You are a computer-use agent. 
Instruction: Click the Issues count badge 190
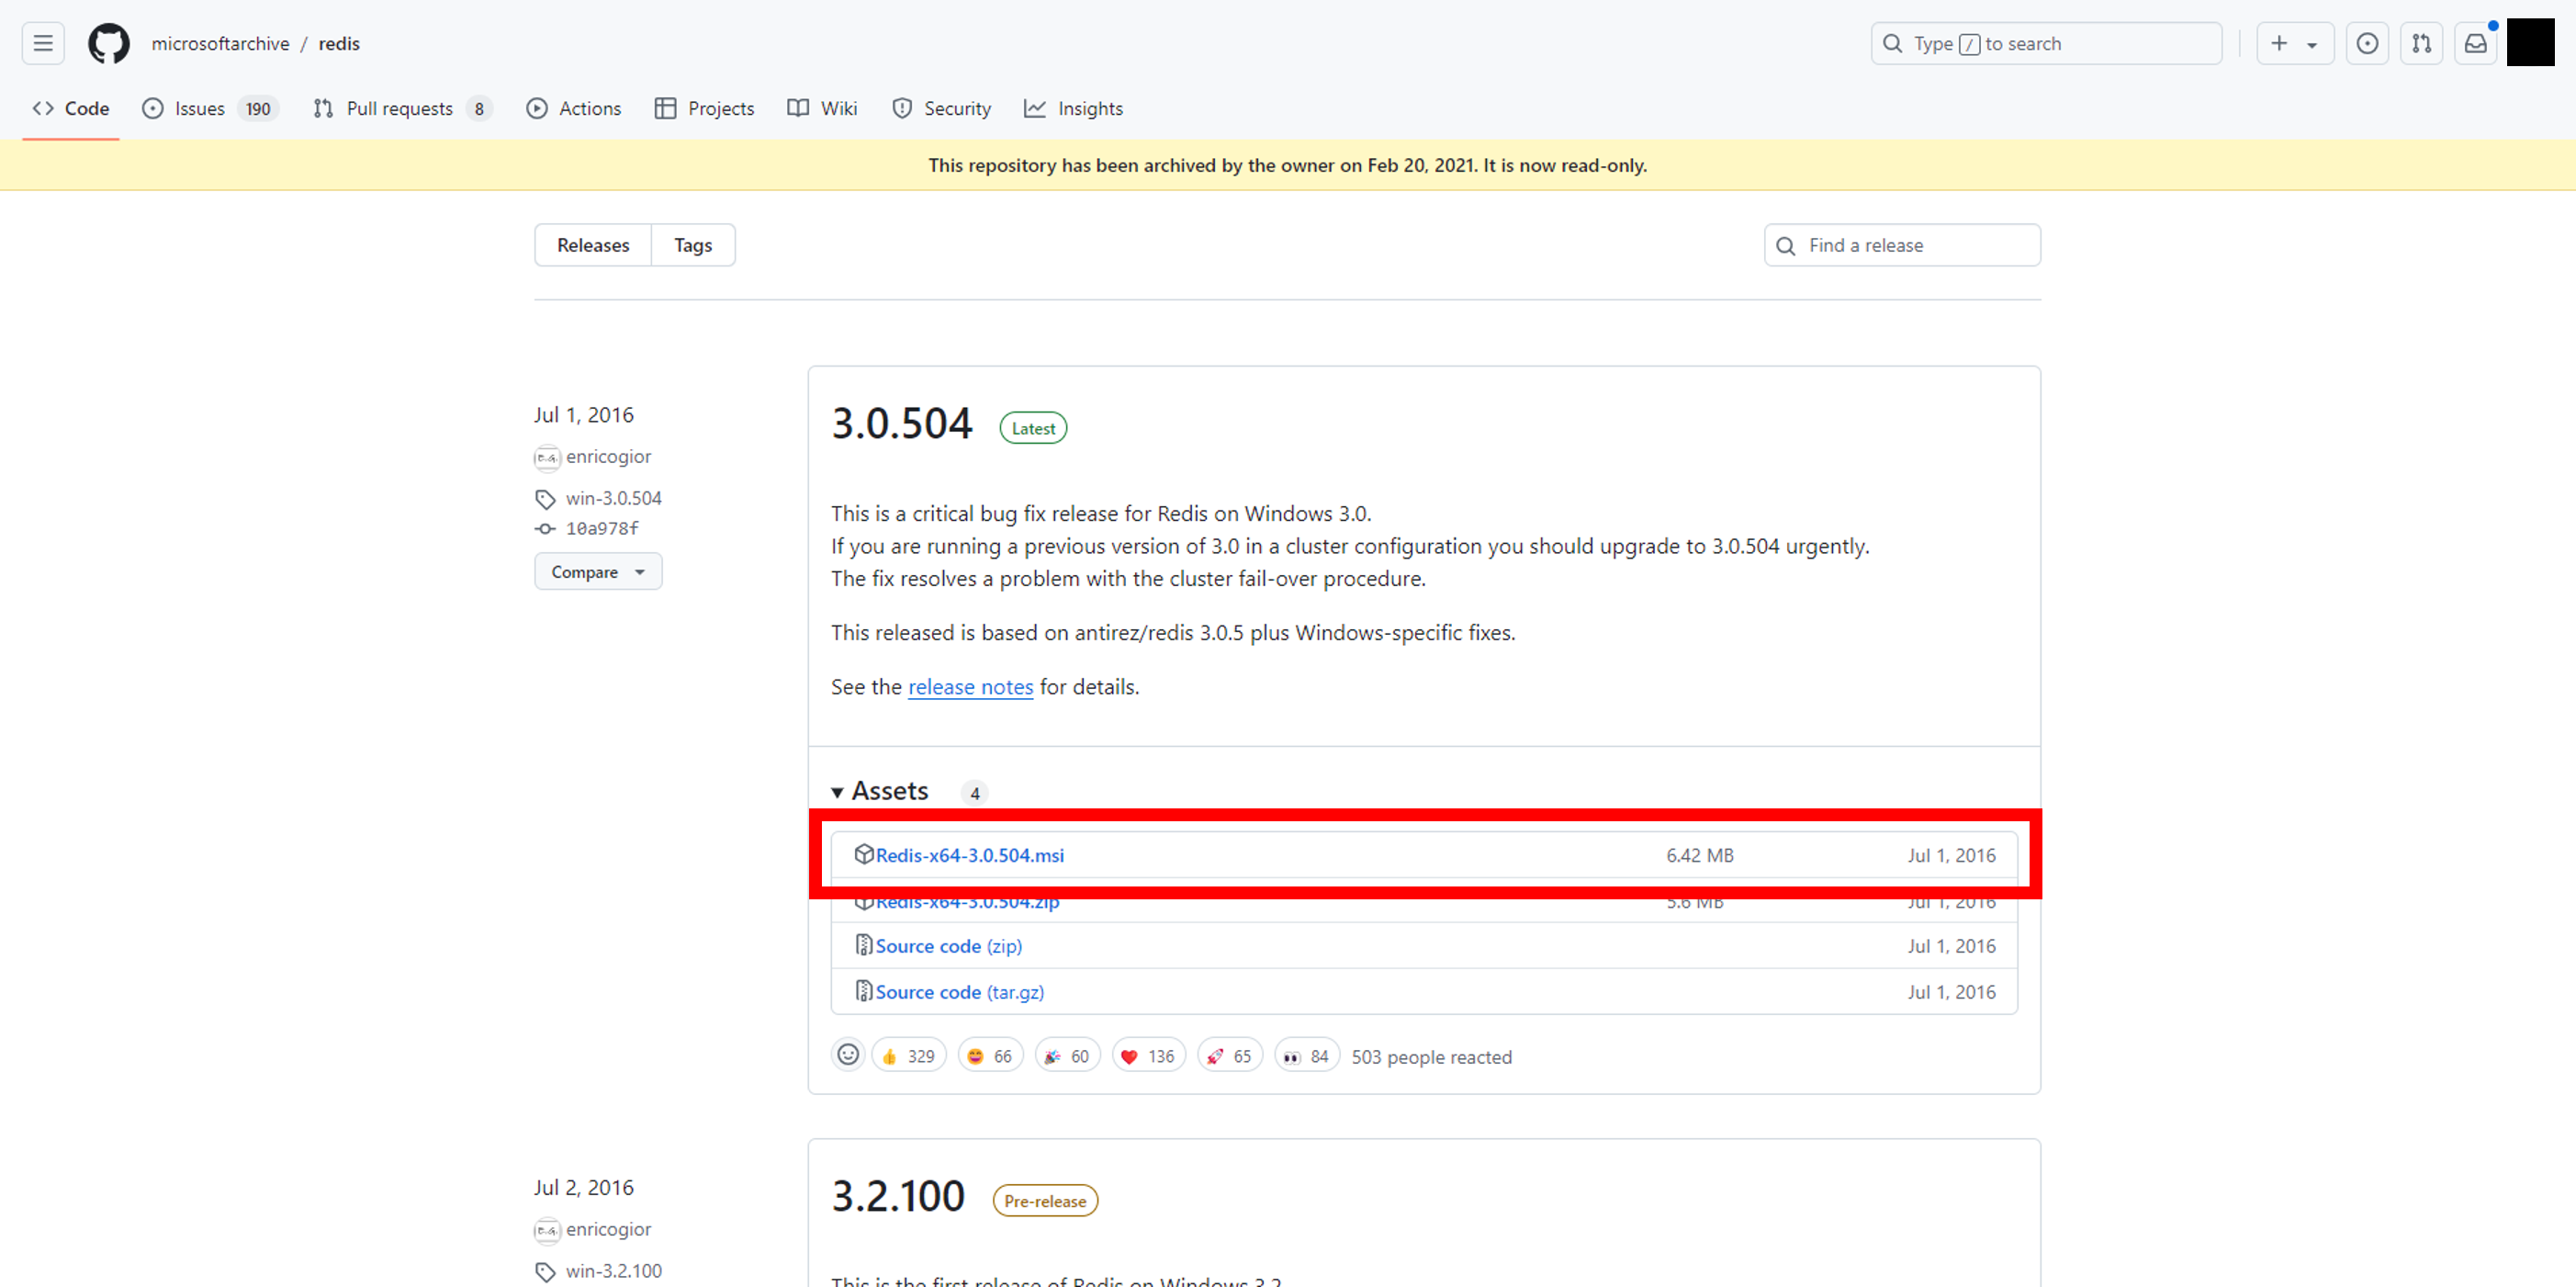(x=258, y=109)
